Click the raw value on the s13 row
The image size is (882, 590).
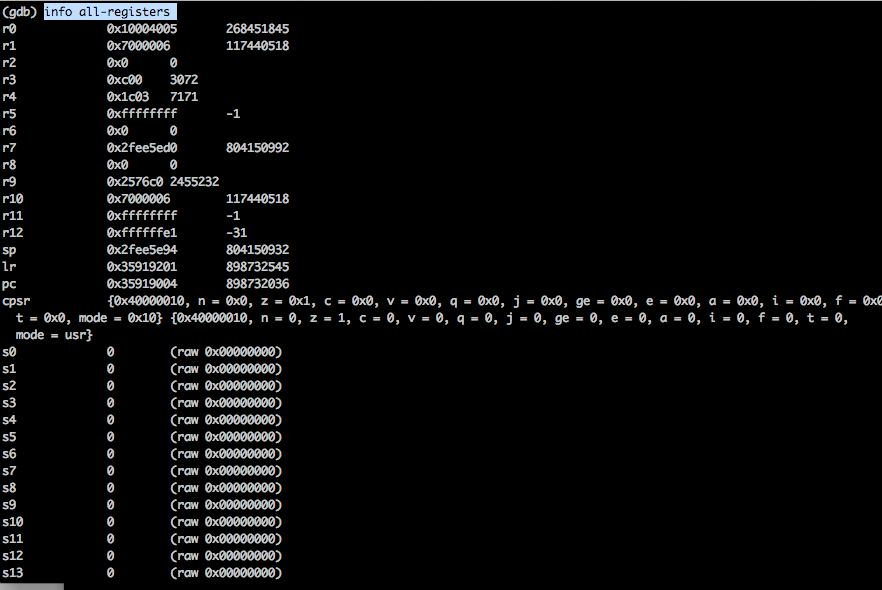click(226, 573)
